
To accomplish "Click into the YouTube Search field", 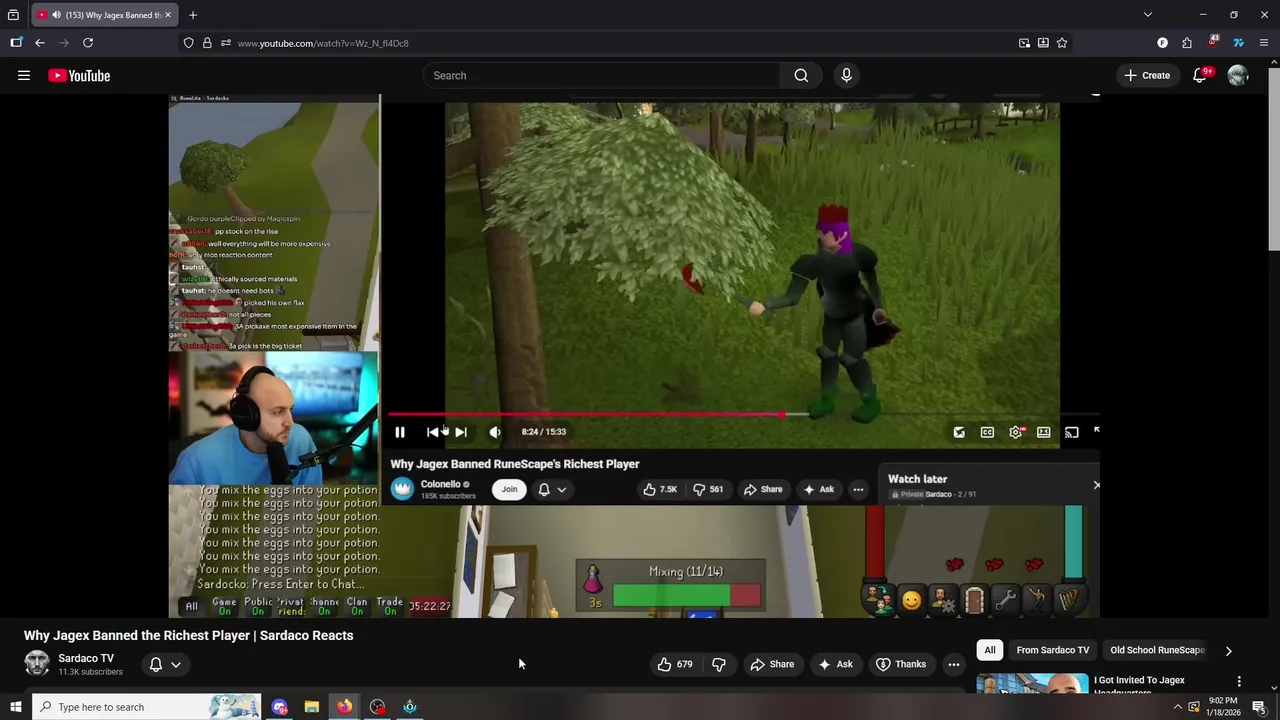I will pos(601,76).
